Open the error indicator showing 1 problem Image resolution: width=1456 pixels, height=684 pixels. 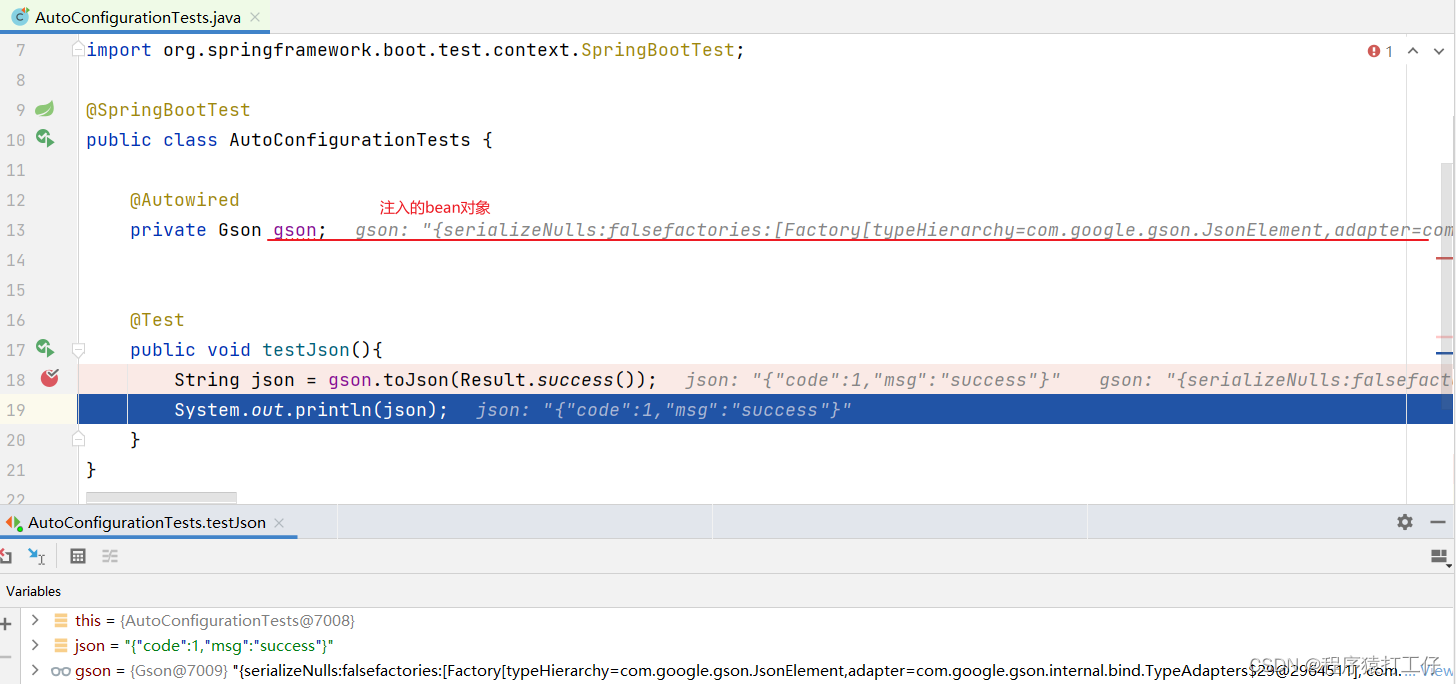1380,51
